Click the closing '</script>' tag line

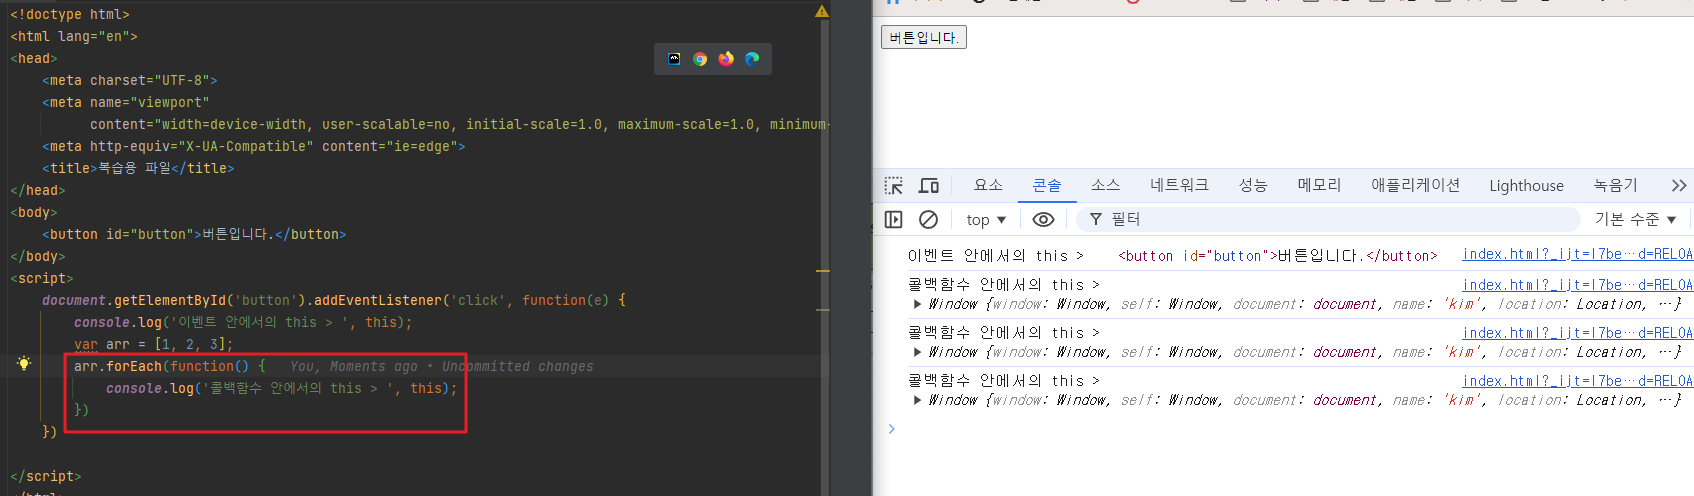pos(46,476)
